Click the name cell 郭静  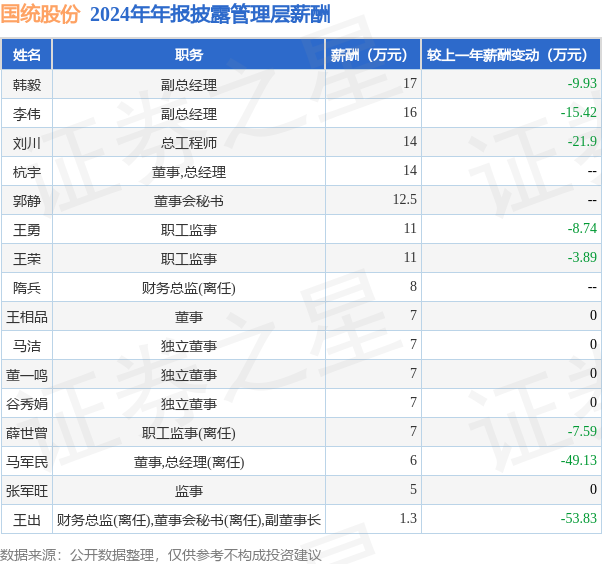click(x=26, y=201)
